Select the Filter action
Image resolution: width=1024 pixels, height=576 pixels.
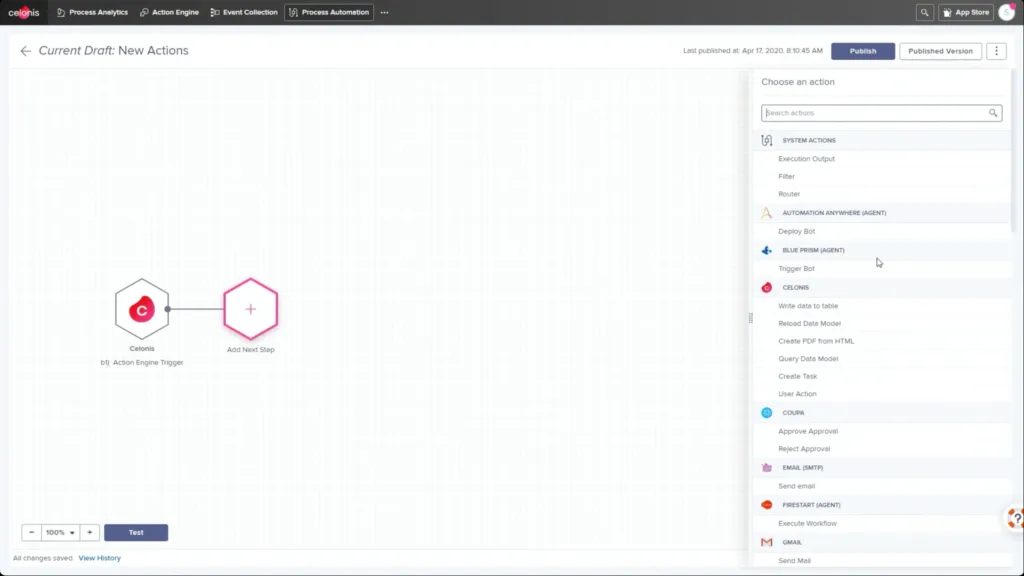(786, 176)
